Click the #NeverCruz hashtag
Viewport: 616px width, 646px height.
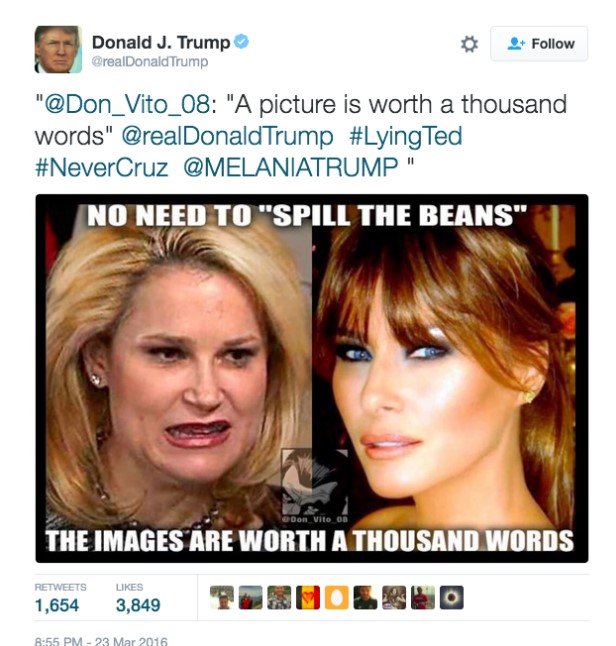(x=102, y=168)
